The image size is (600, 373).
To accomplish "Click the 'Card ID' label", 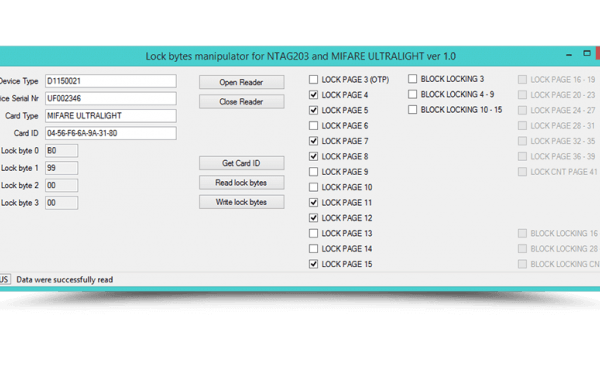I will coord(26,133).
